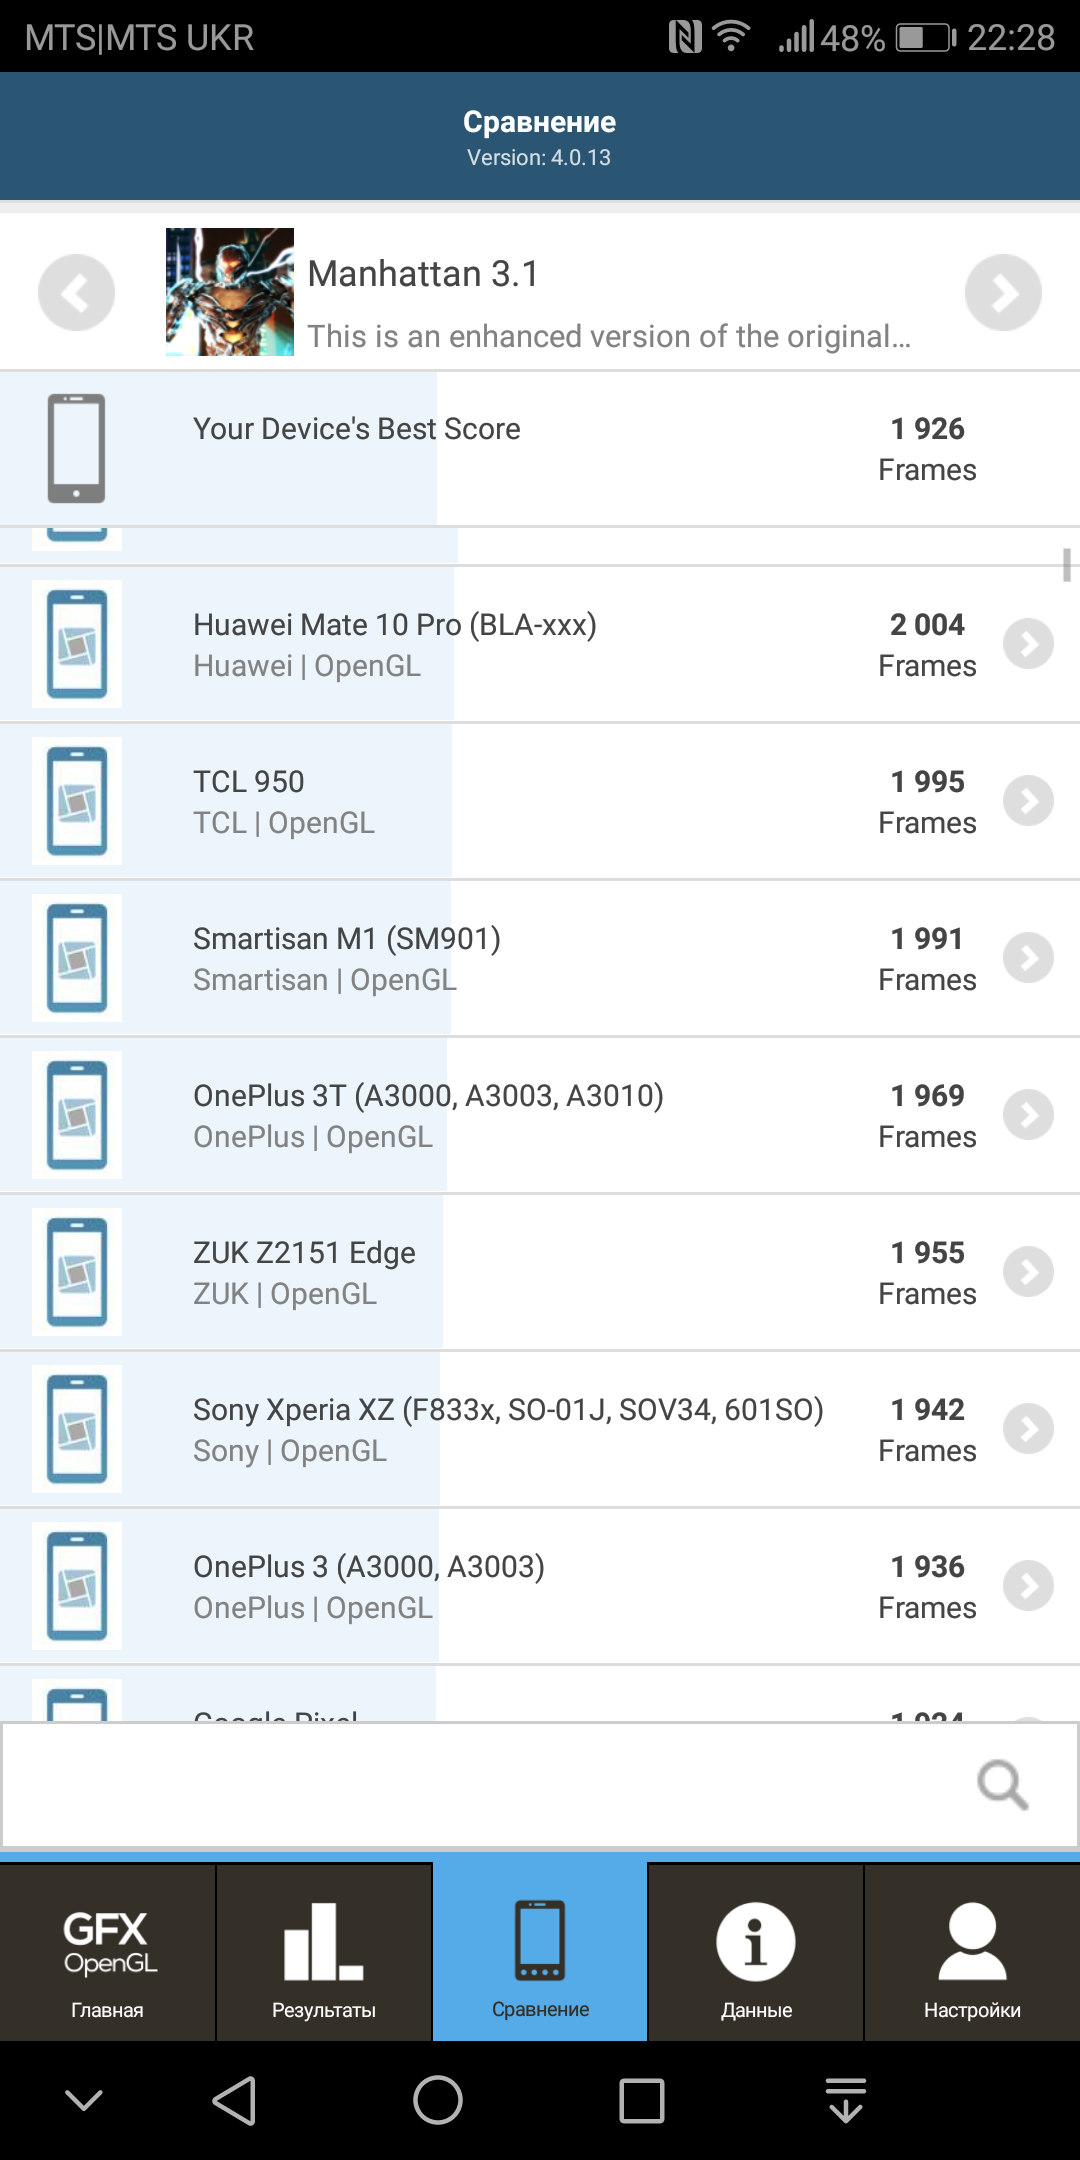Tap the search magnifier icon

click(1003, 1785)
